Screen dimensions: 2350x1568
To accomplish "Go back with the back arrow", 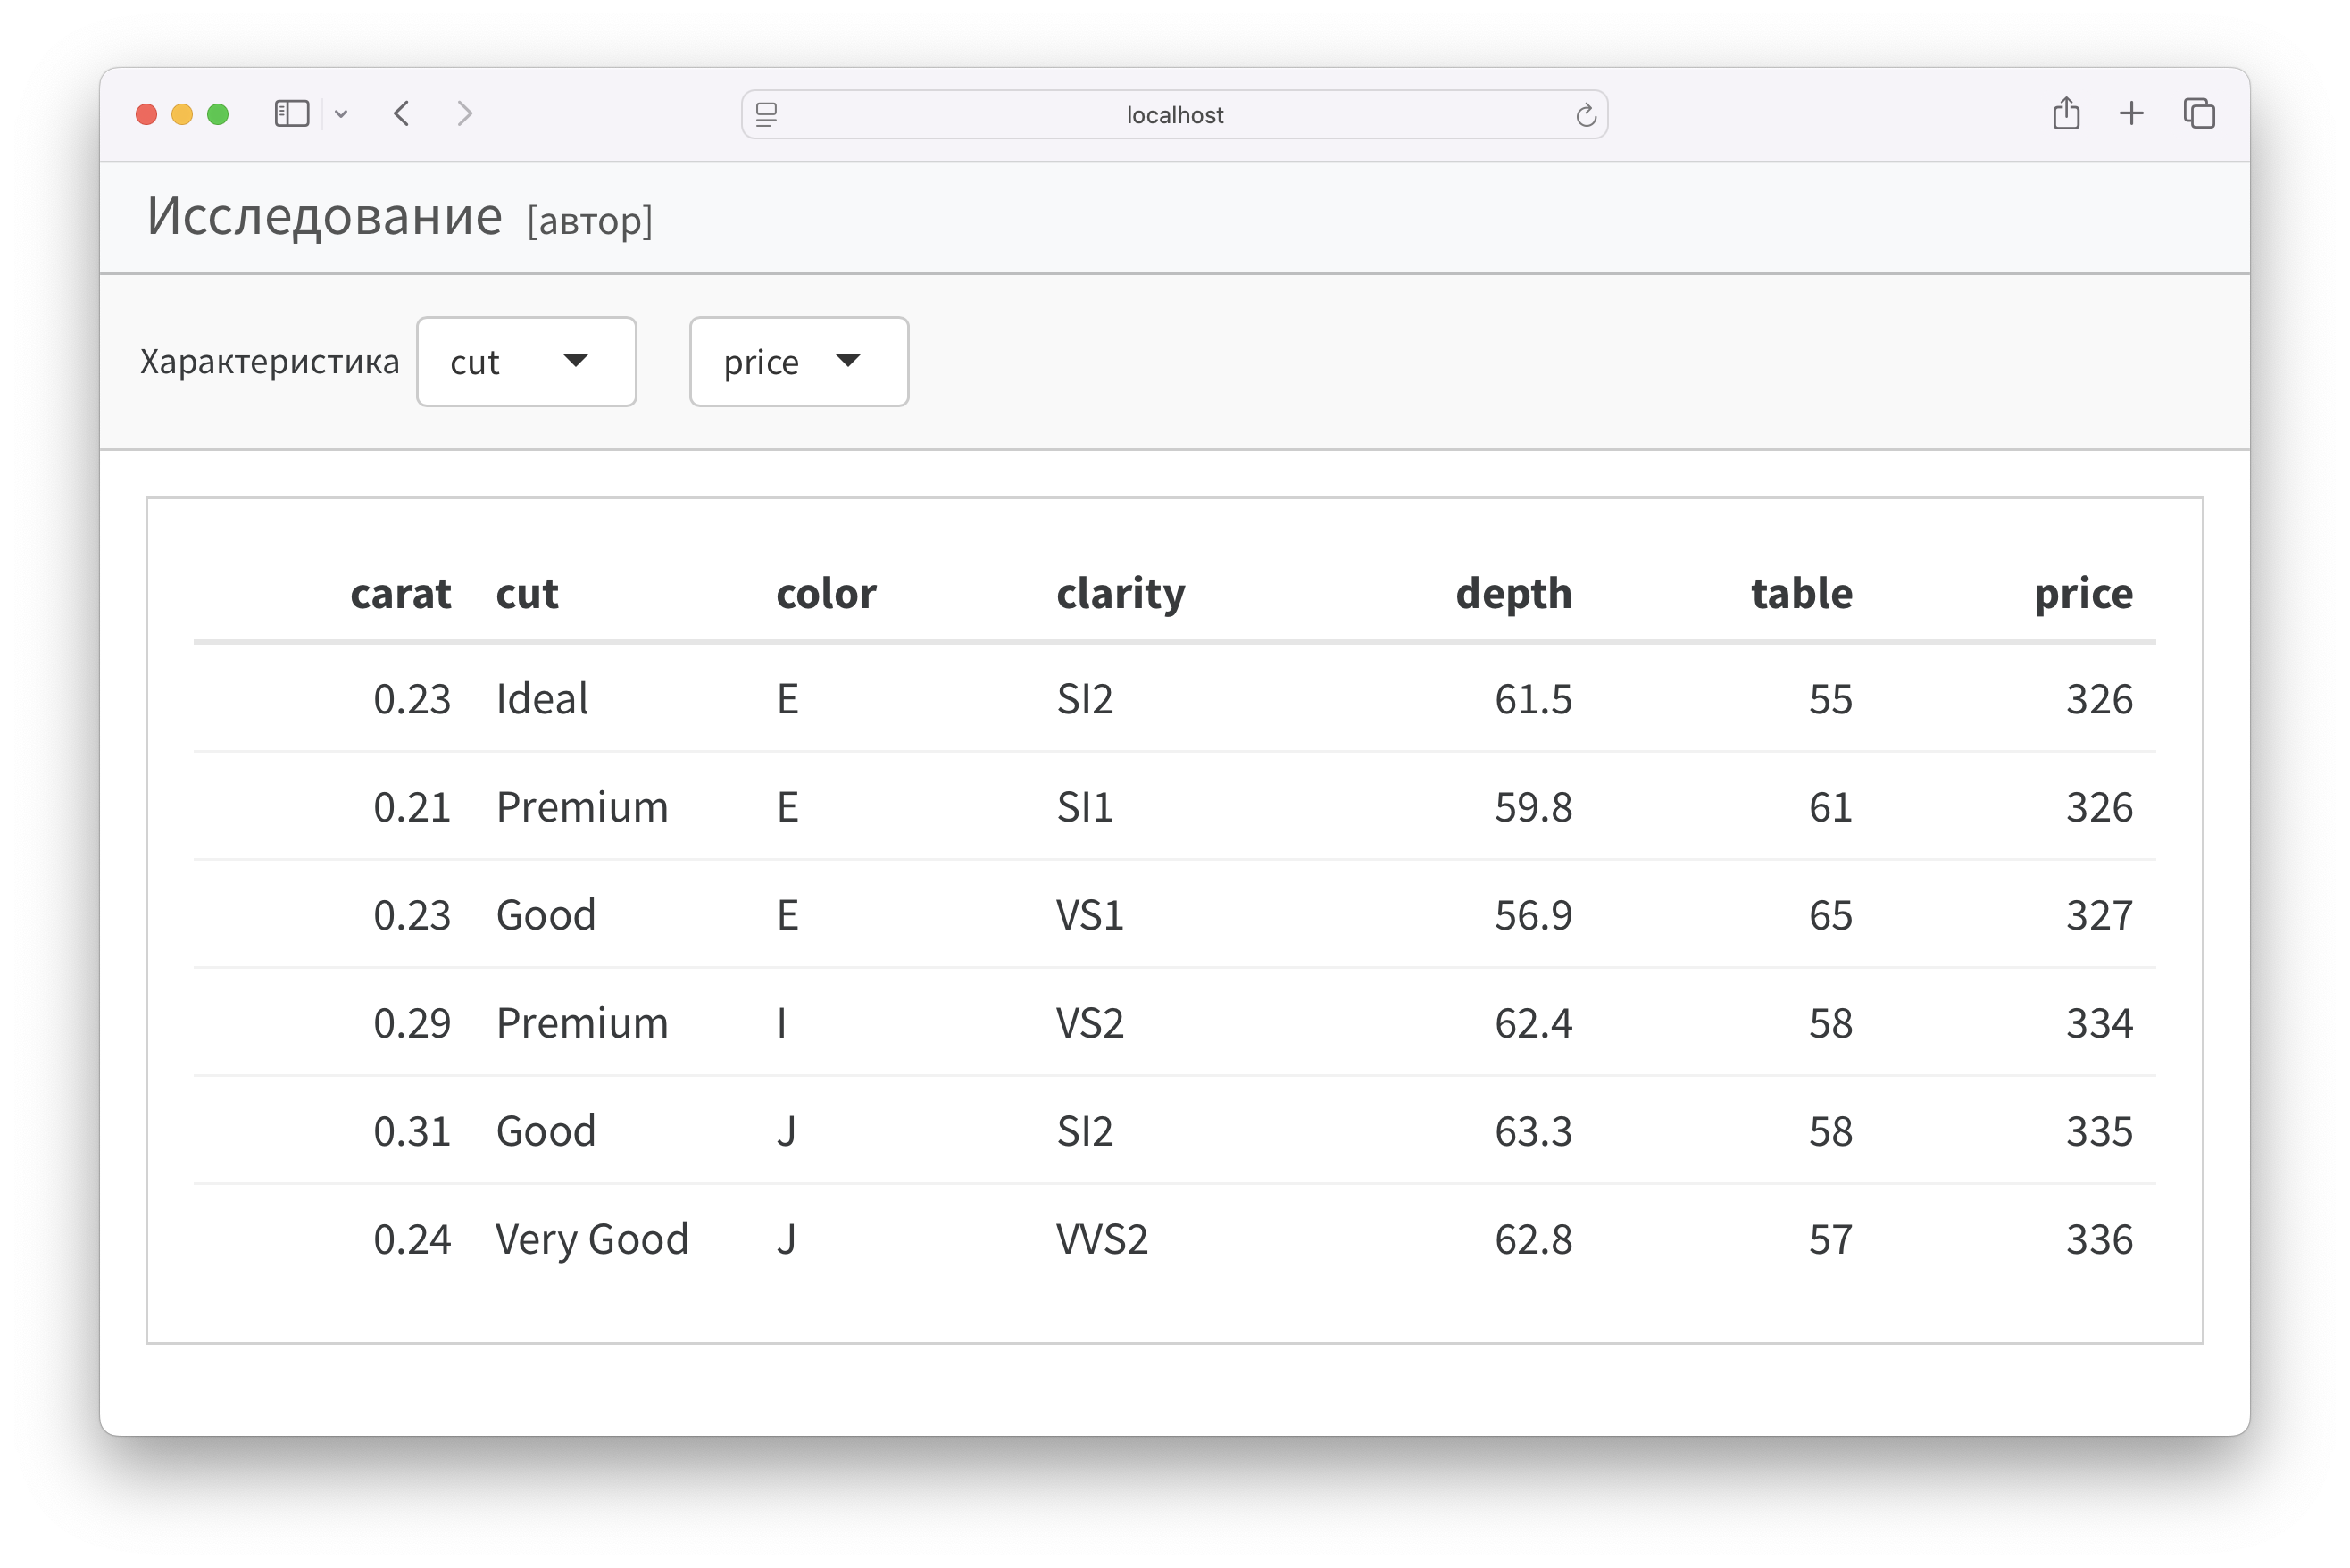I will 402,114.
